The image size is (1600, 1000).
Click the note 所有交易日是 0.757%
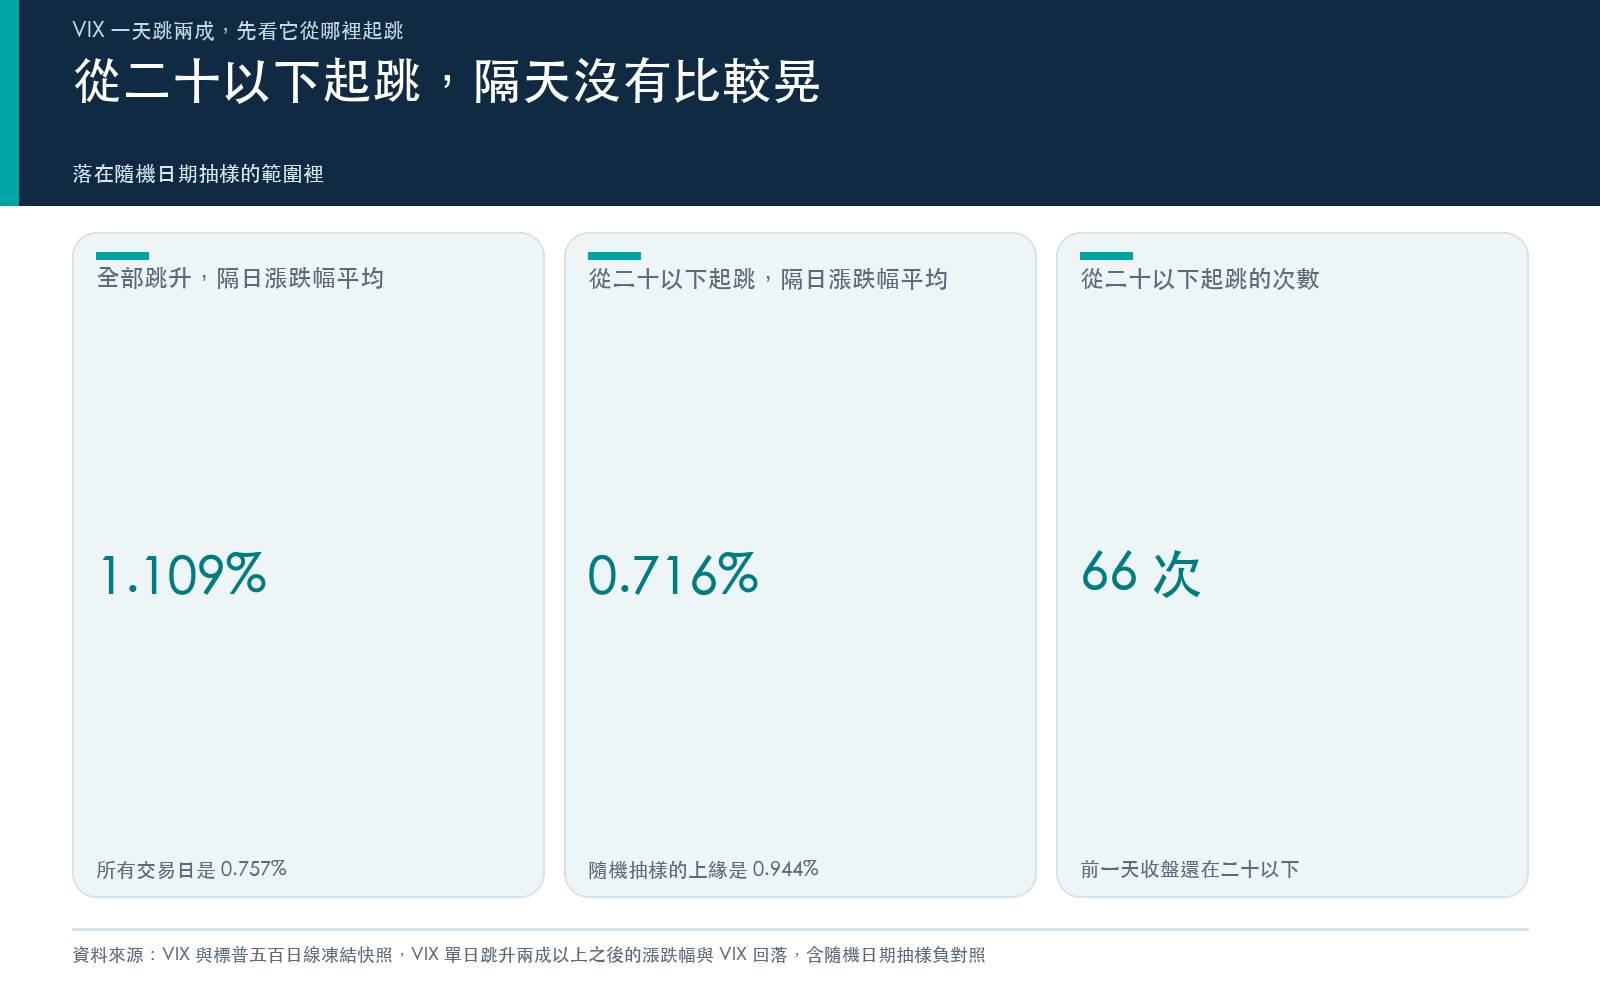[x=191, y=869]
